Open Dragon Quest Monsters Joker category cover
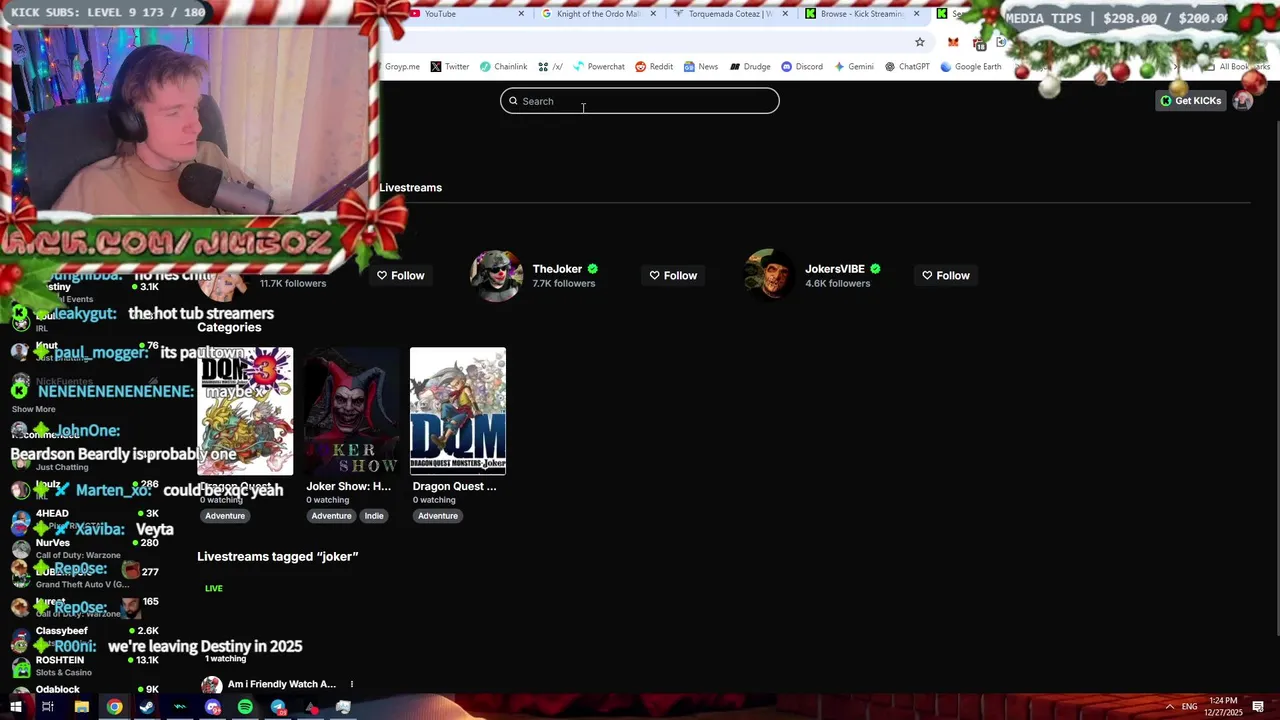 coord(458,411)
